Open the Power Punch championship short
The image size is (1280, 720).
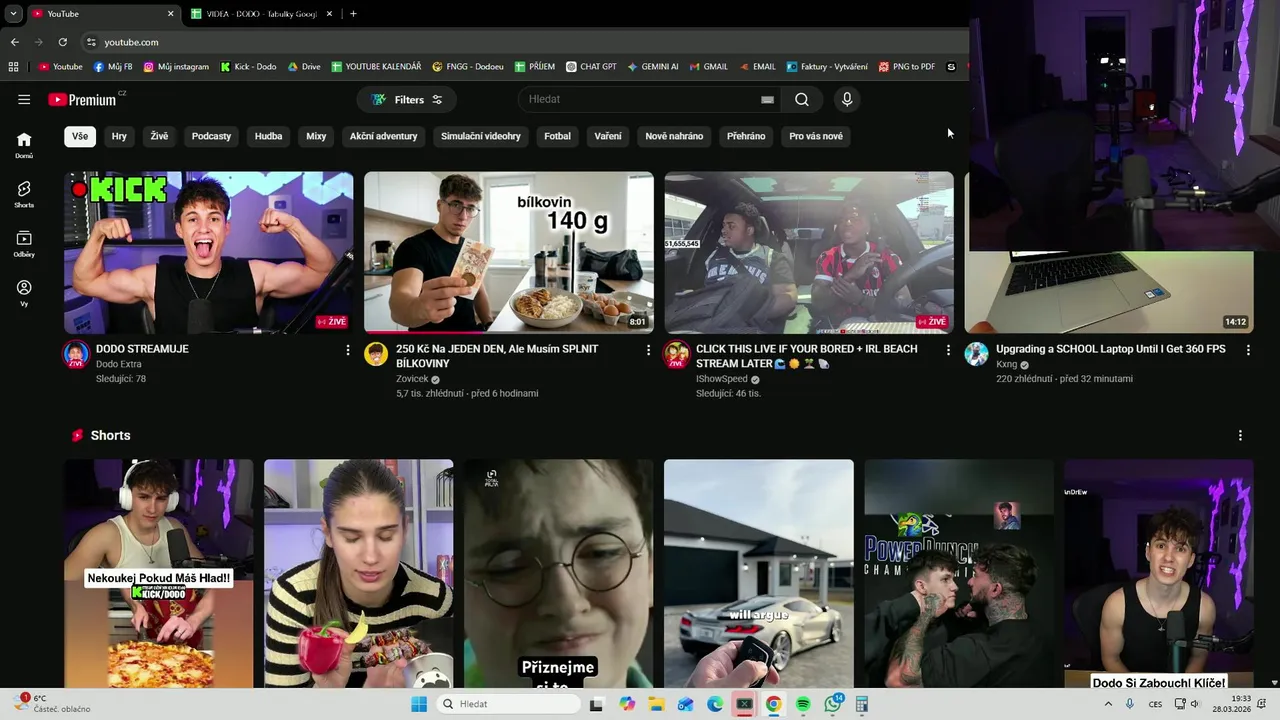[958, 574]
